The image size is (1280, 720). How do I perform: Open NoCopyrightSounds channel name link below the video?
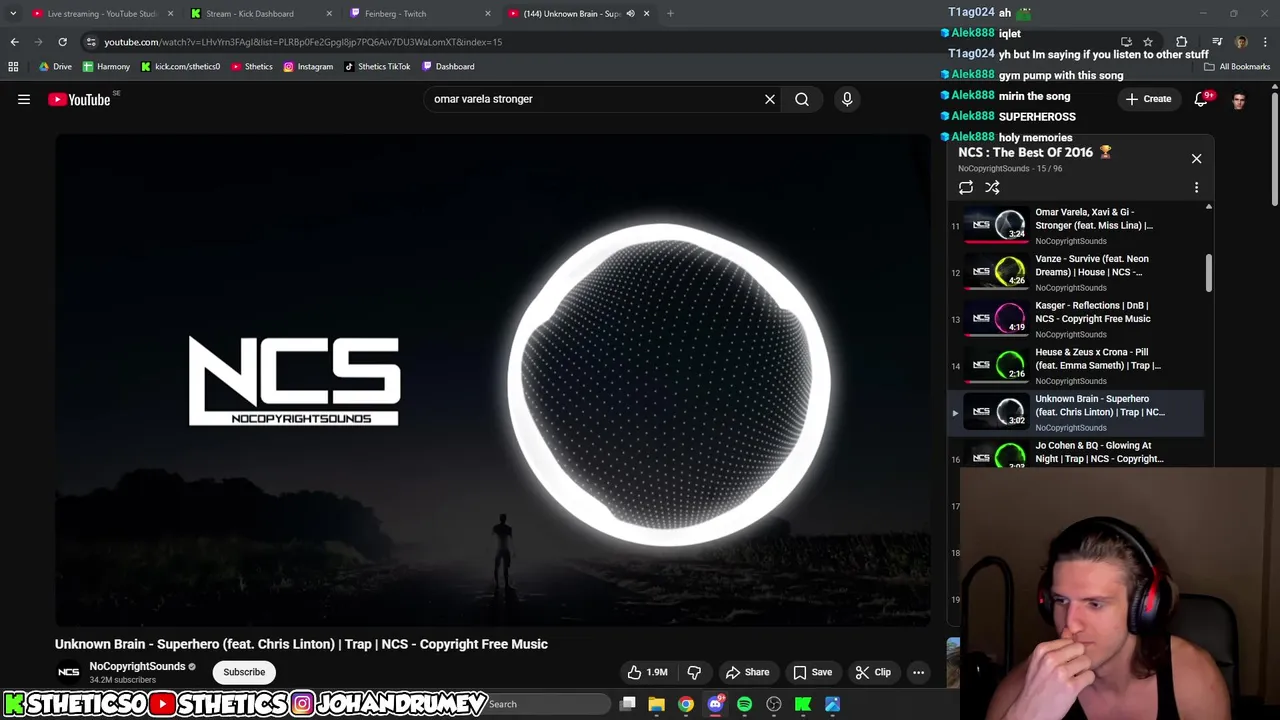pos(137,666)
